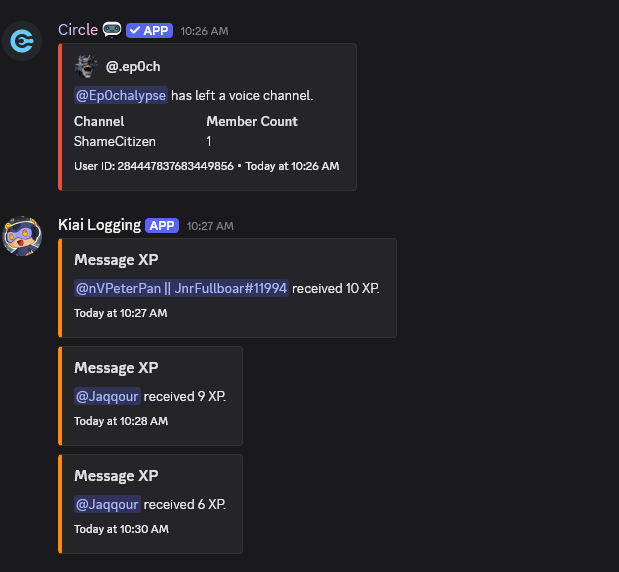
Task: Open the Kiai Logging bot avatar
Action: [22, 236]
